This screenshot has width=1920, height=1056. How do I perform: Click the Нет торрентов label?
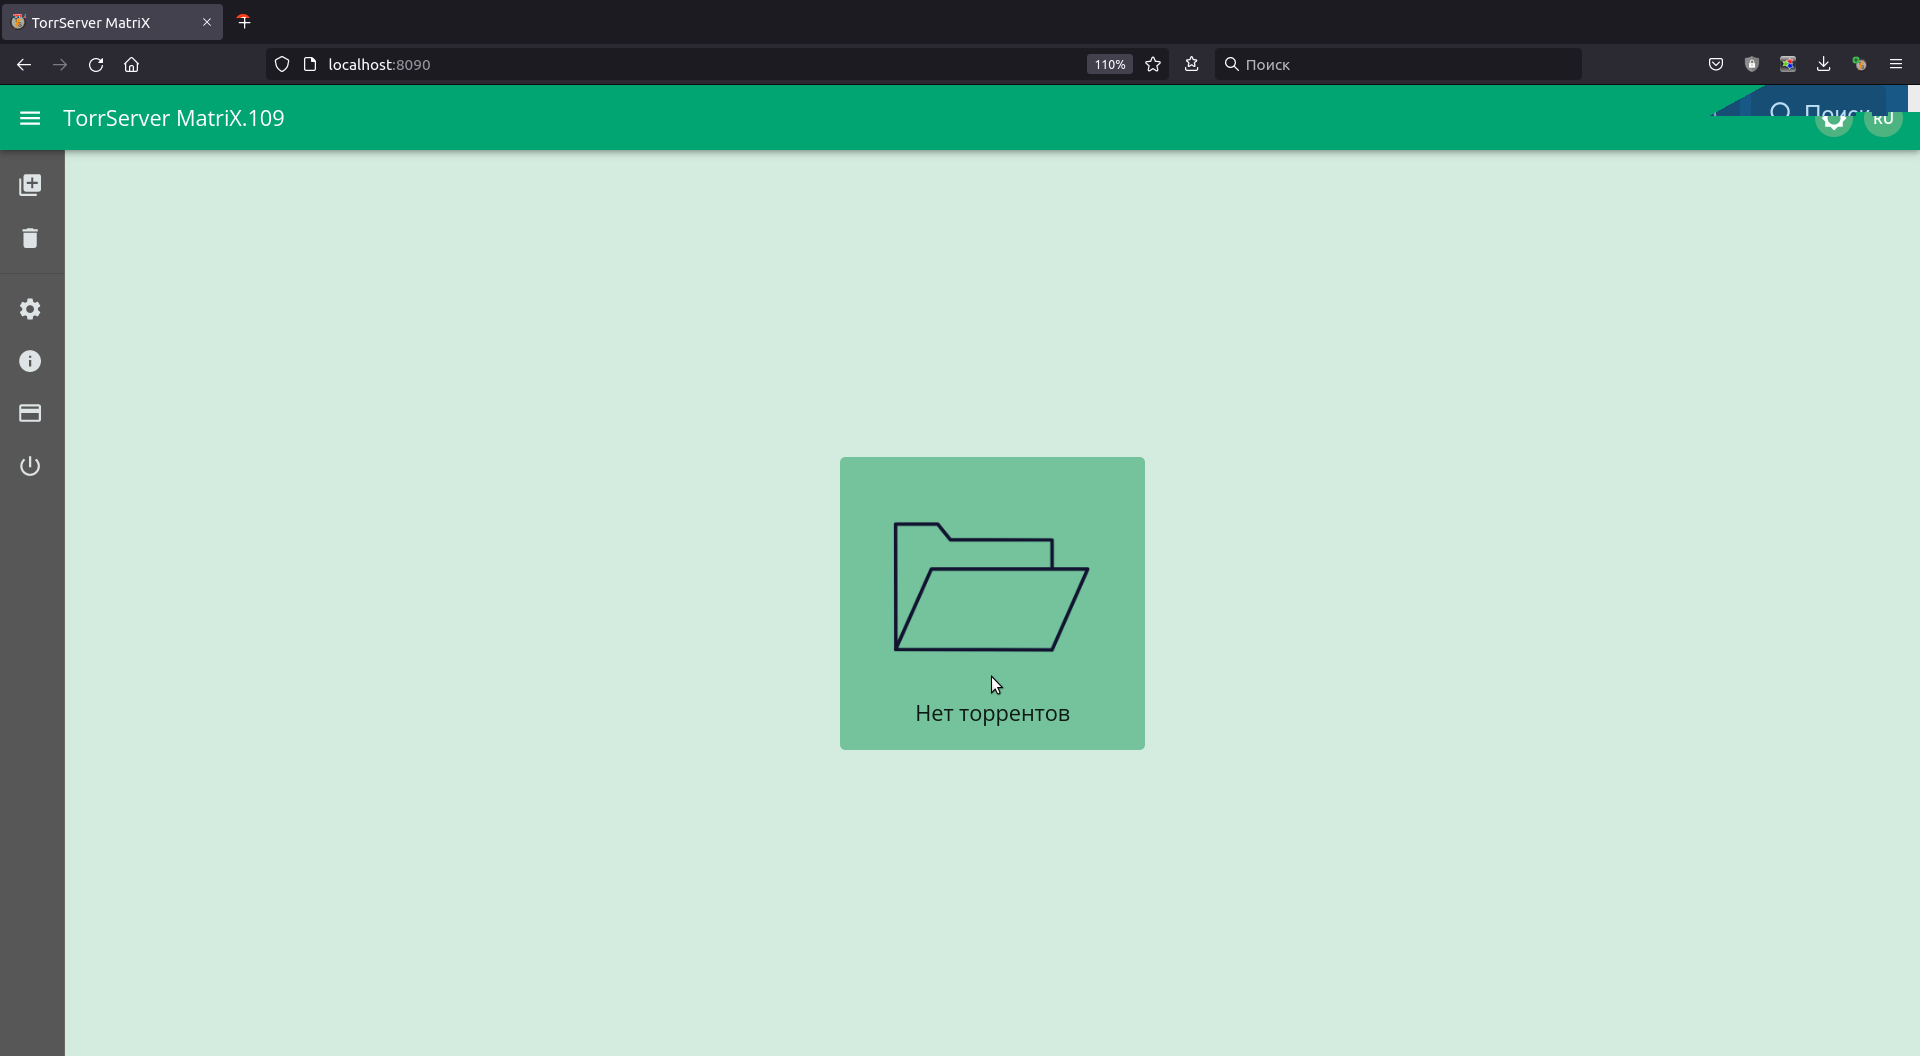point(992,713)
